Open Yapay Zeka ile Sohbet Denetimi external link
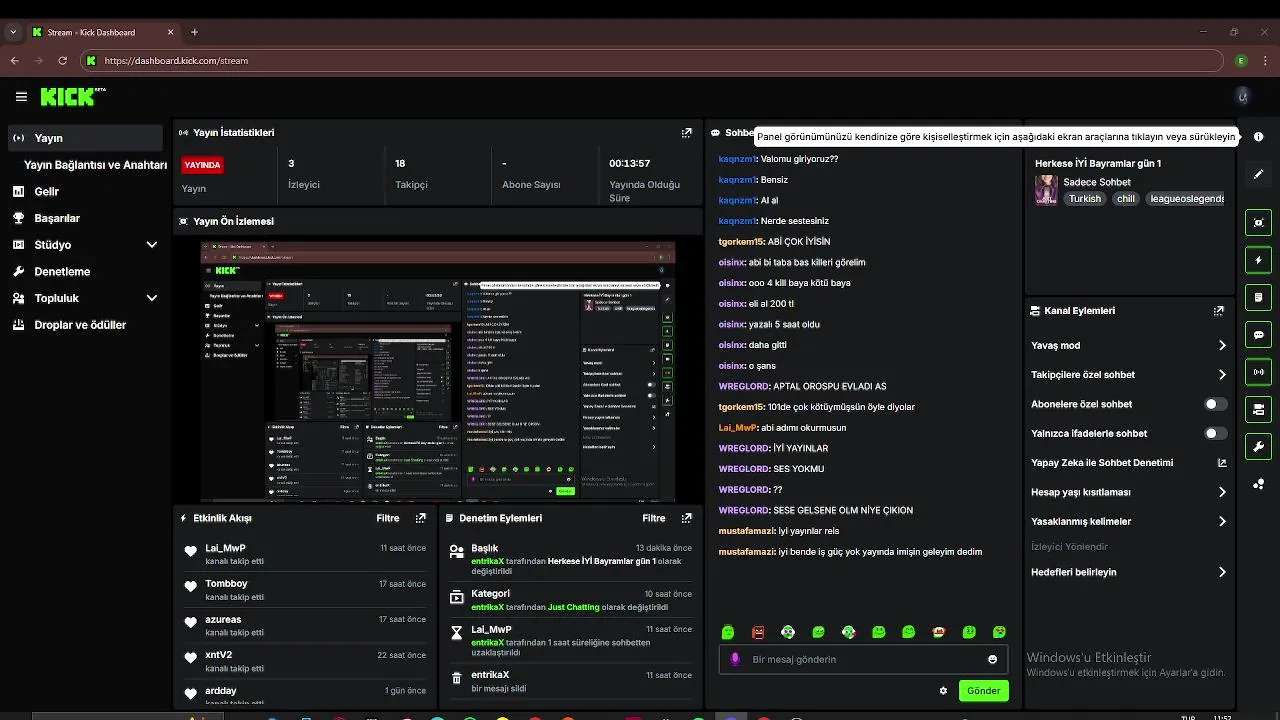This screenshot has width=1280, height=720. pyautogui.click(x=1221, y=463)
